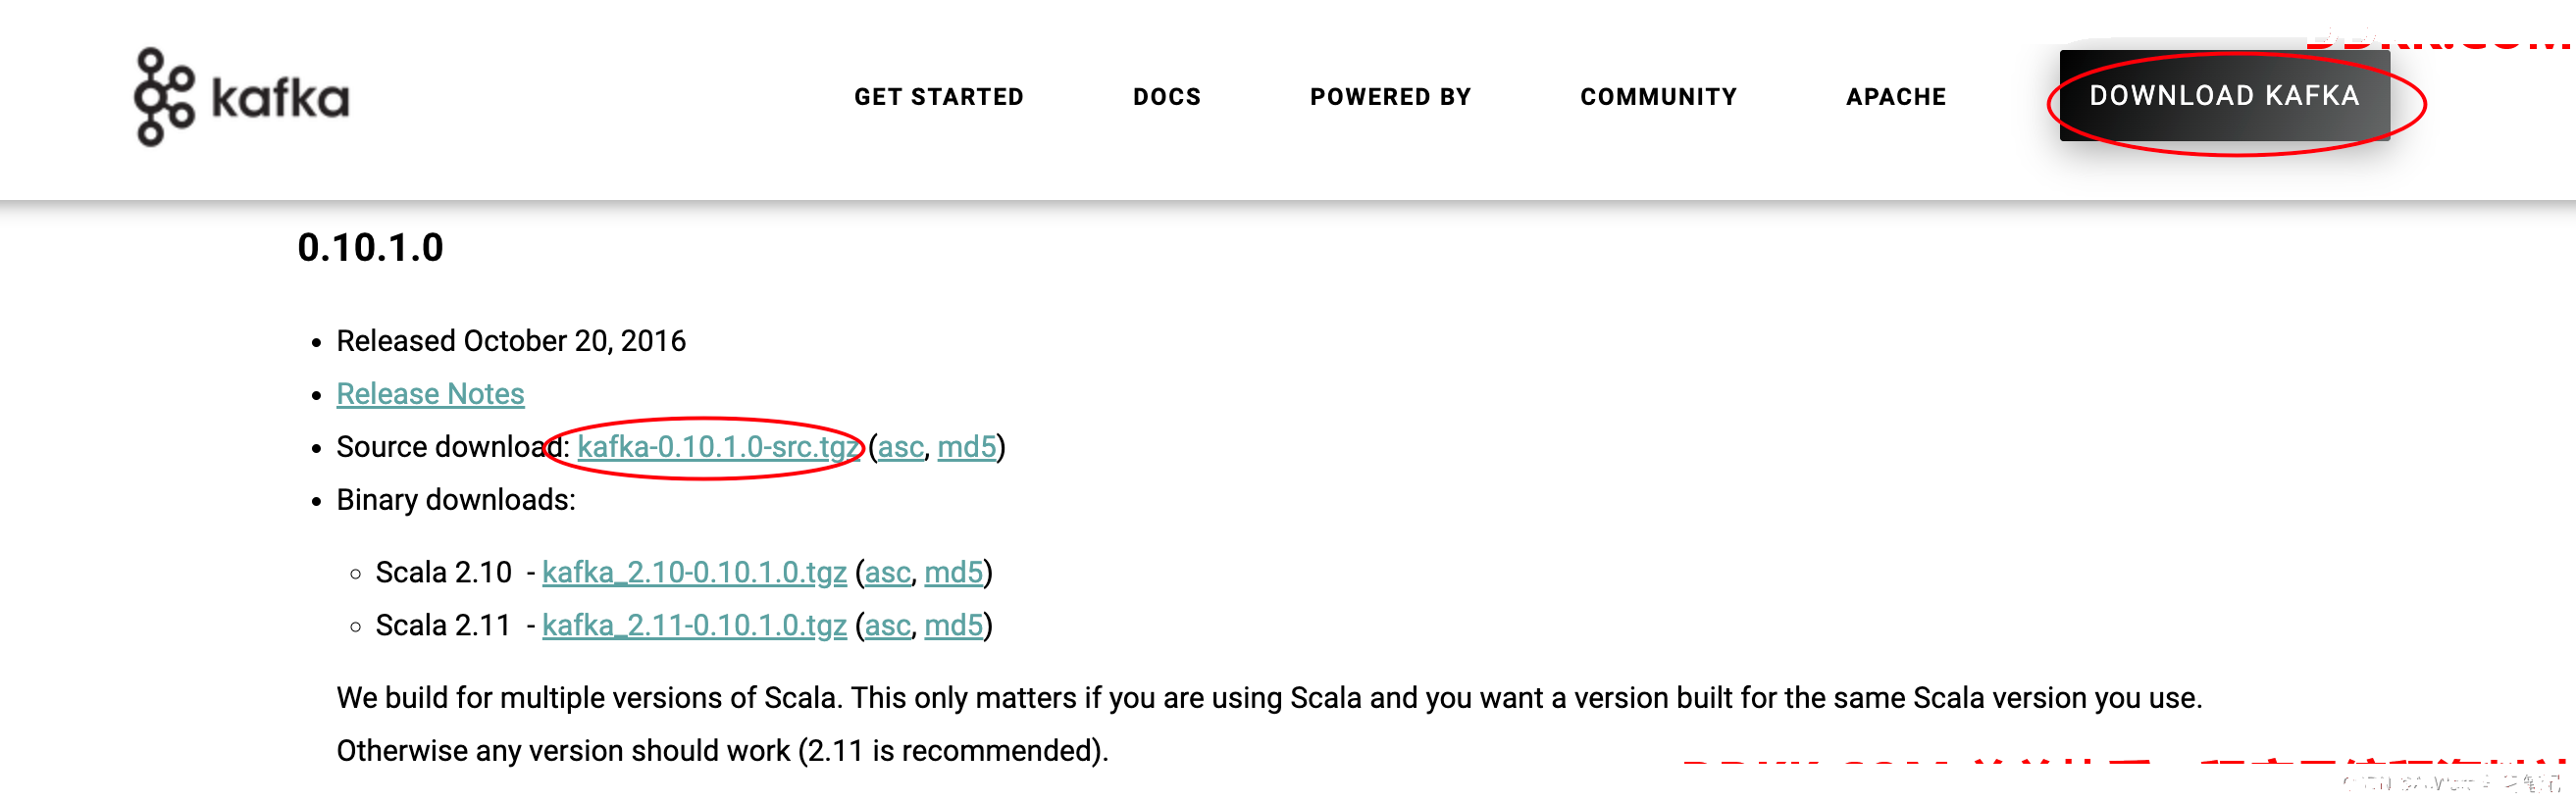Download kafka_2.11-0.10.1.0.tgz binary
This screenshot has width=2576, height=802.
coord(694,626)
